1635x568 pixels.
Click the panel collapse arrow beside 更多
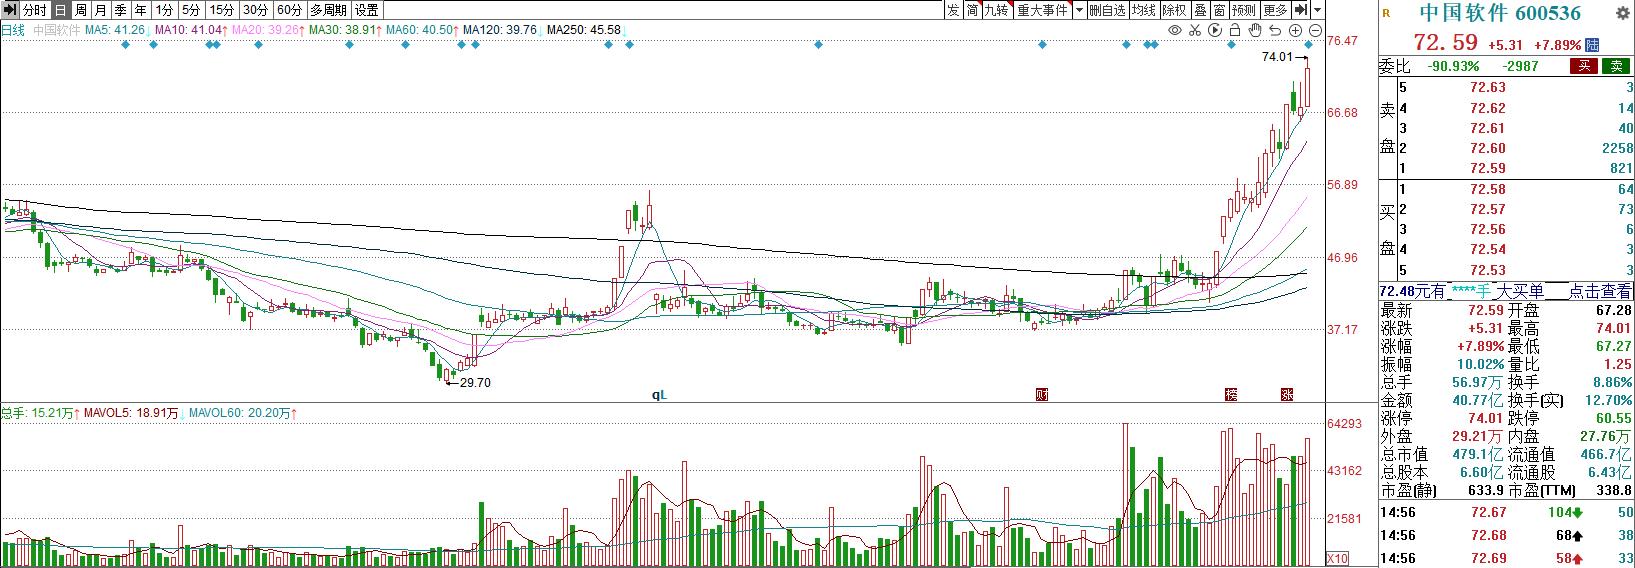pos(1300,10)
